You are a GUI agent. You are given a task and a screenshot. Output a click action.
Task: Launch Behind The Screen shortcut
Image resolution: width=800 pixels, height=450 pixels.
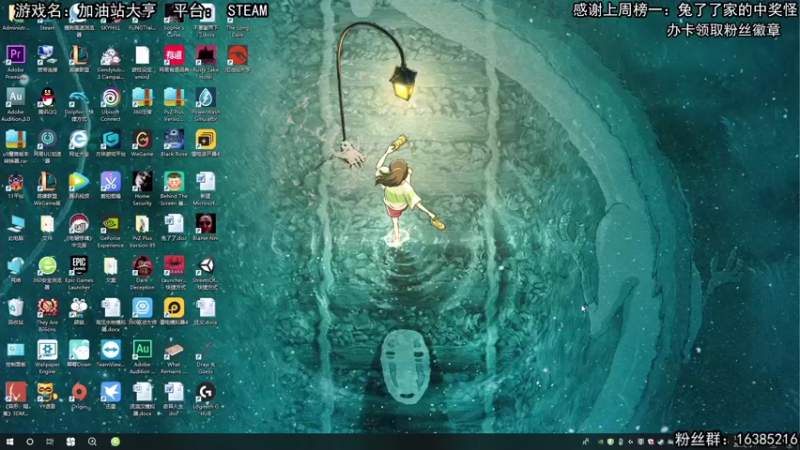click(173, 182)
